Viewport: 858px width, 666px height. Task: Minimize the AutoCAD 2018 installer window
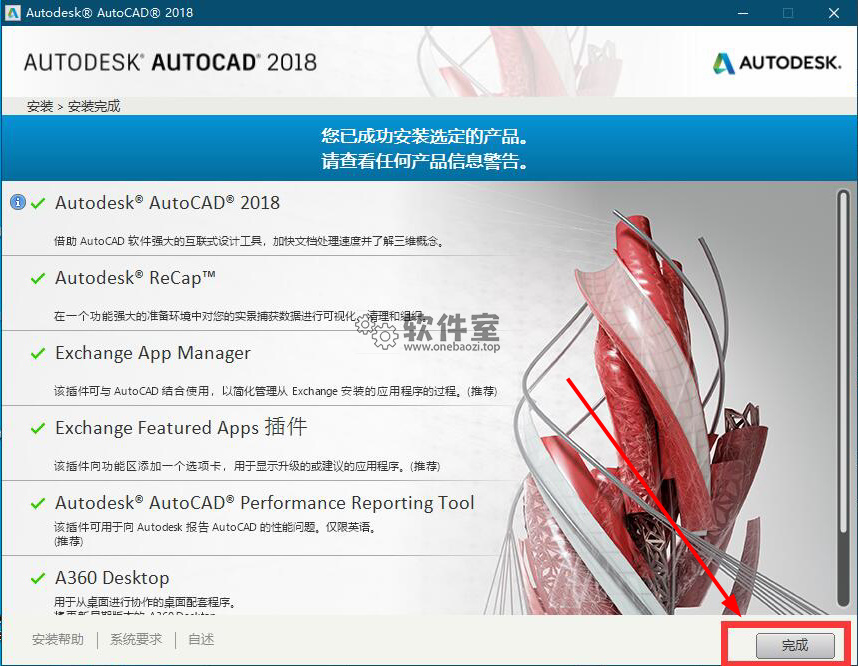click(x=743, y=13)
